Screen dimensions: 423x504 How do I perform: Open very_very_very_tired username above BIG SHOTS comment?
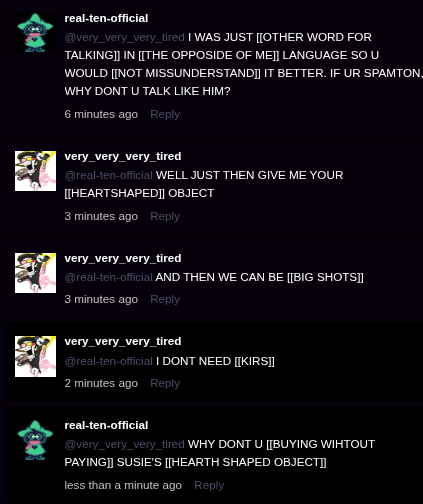tap(123, 258)
